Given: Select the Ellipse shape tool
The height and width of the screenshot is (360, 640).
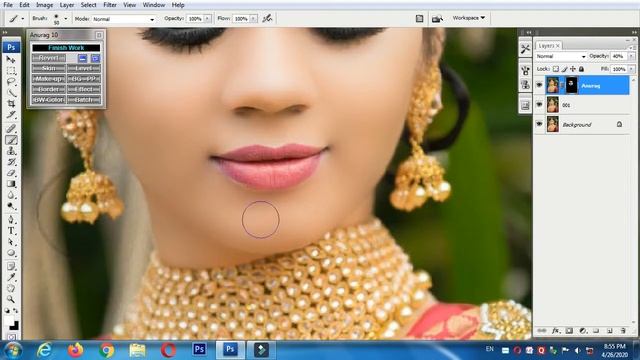Looking at the screenshot, I should (x=11, y=253).
